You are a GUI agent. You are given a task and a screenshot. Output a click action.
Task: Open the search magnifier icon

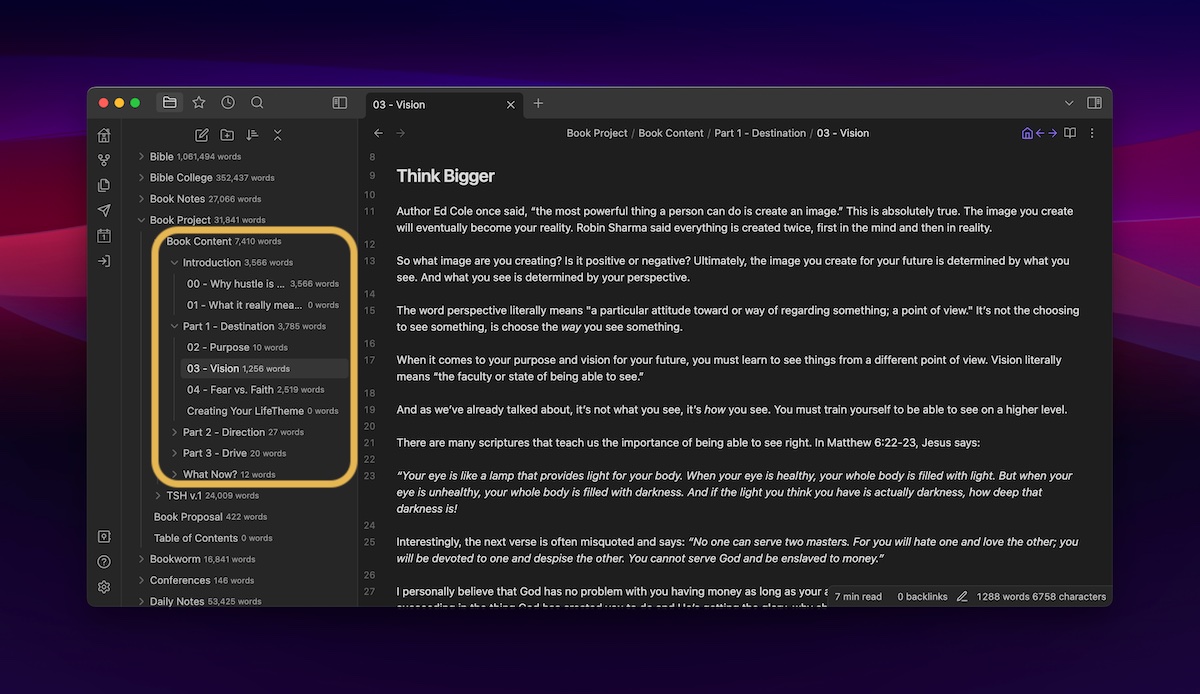click(x=257, y=102)
